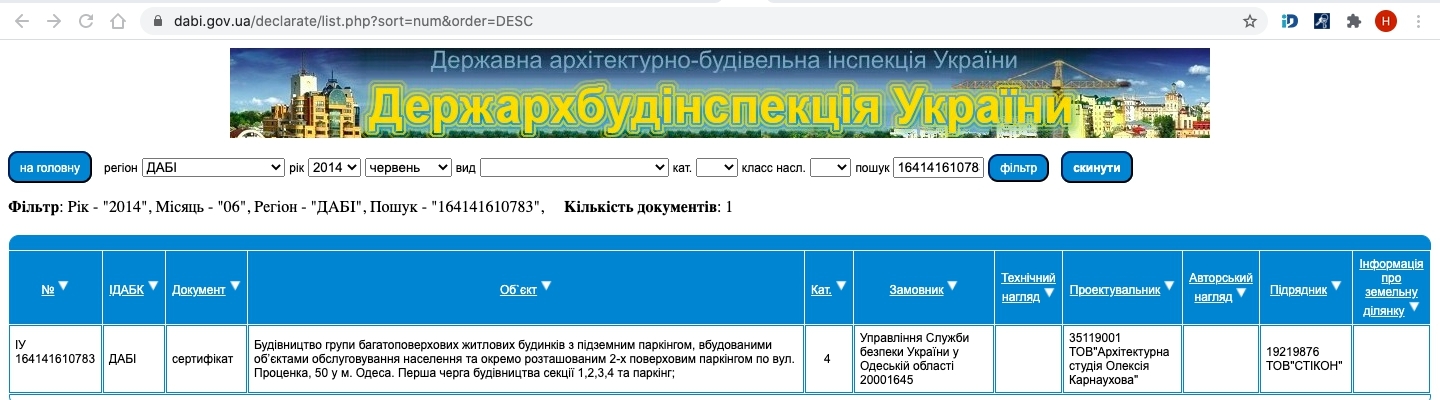Open the year dropdown 2014
The image size is (1440, 400).
click(x=334, y=168)
